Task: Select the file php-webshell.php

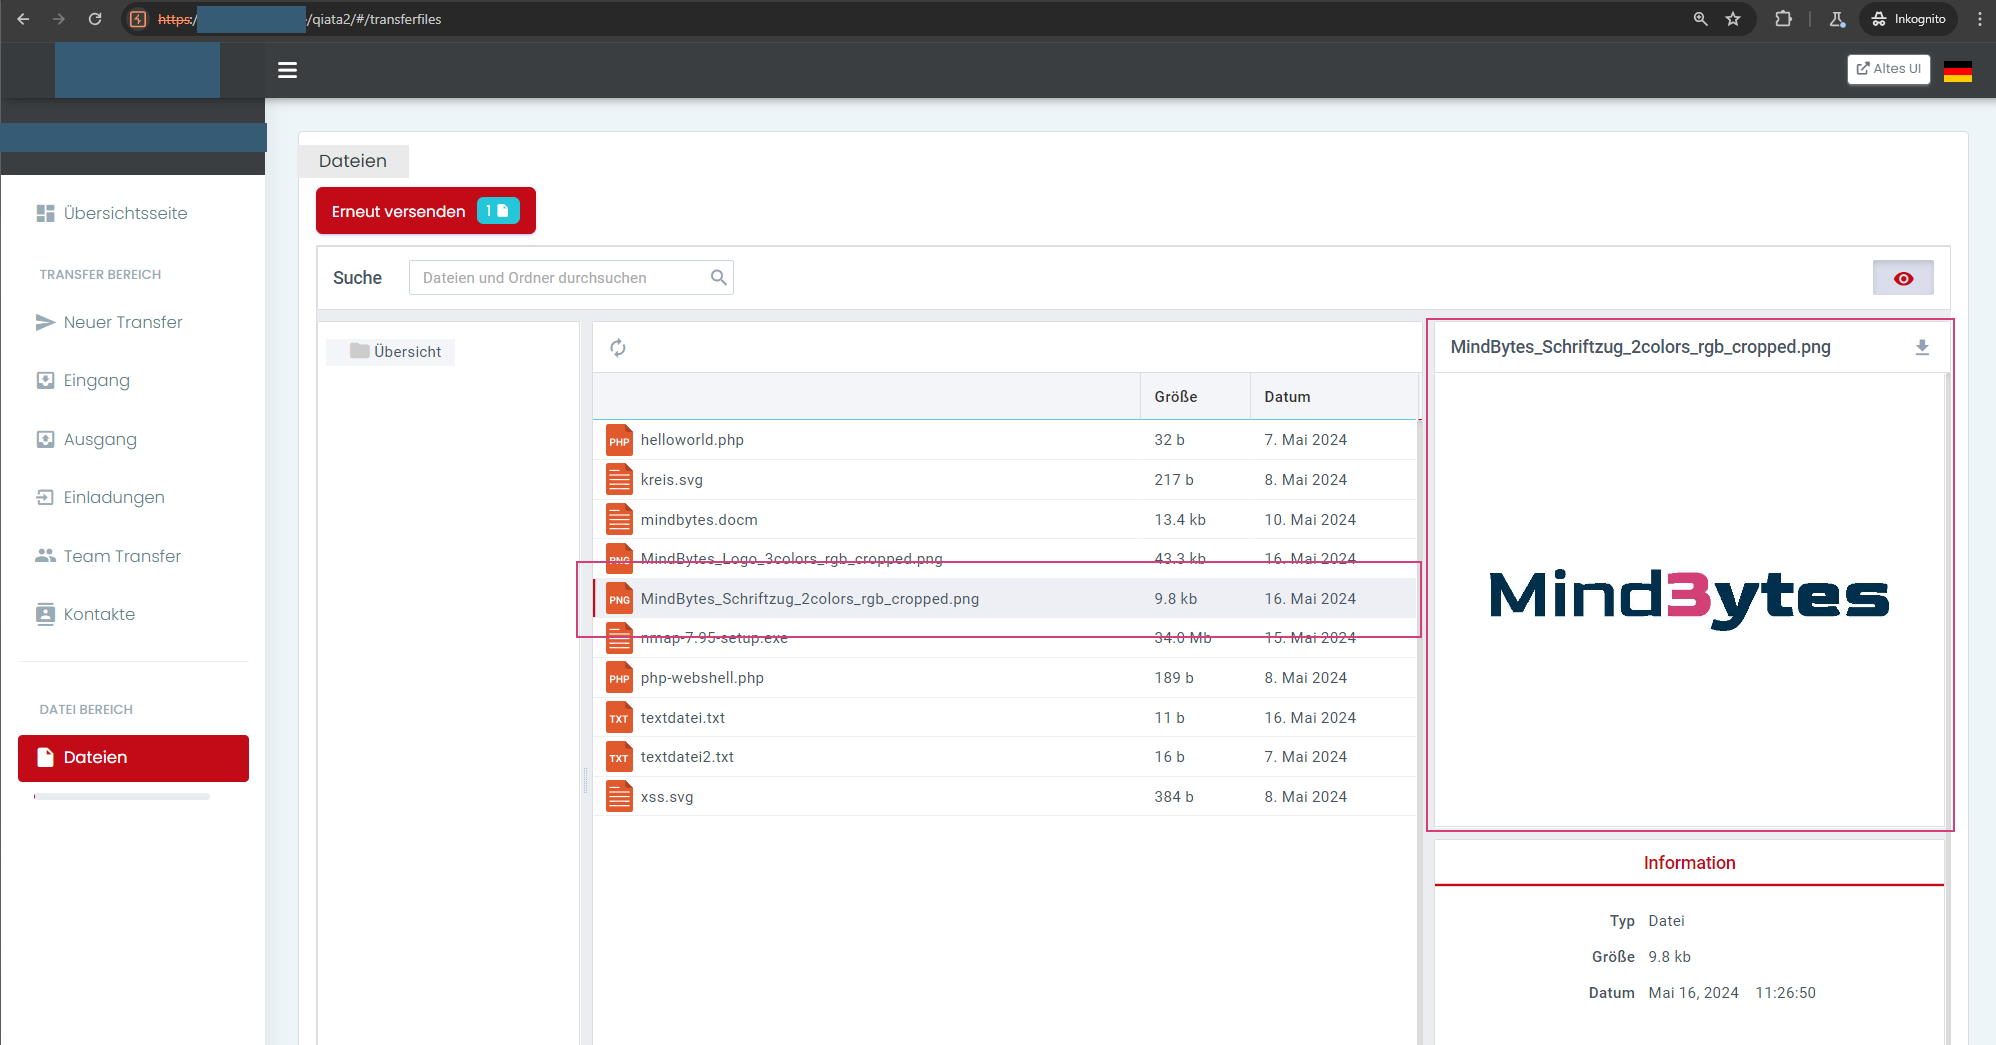Action: click(1006, 678)
